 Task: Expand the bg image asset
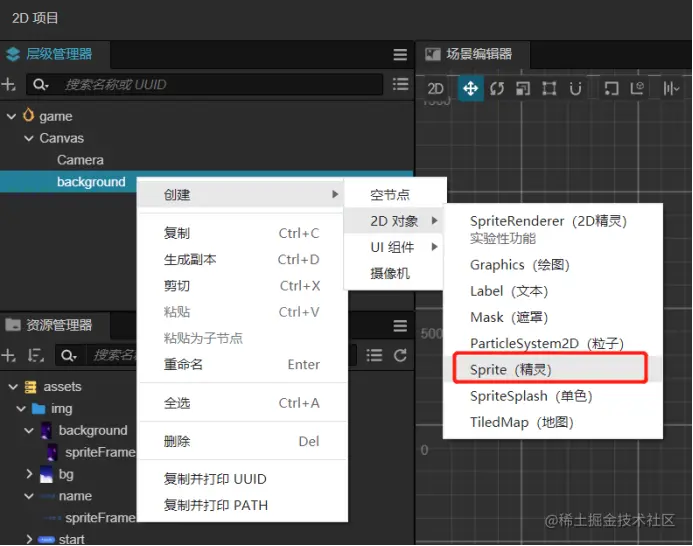point(29,474)
